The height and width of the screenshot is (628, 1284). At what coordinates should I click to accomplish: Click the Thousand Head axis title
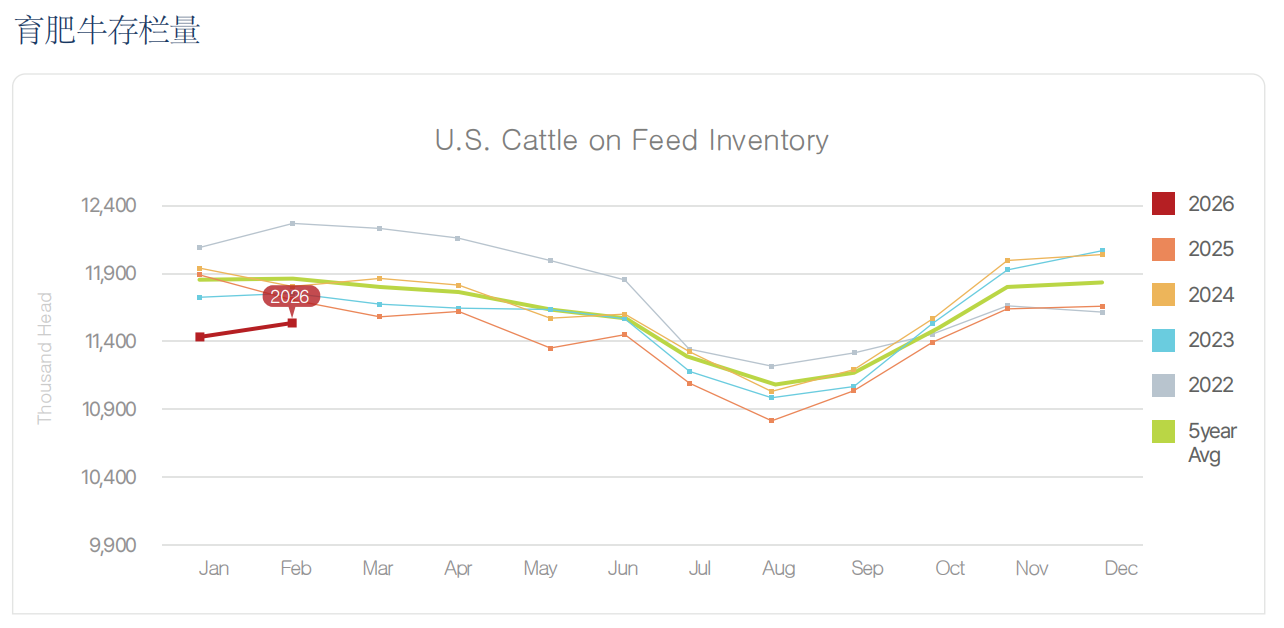45,358
